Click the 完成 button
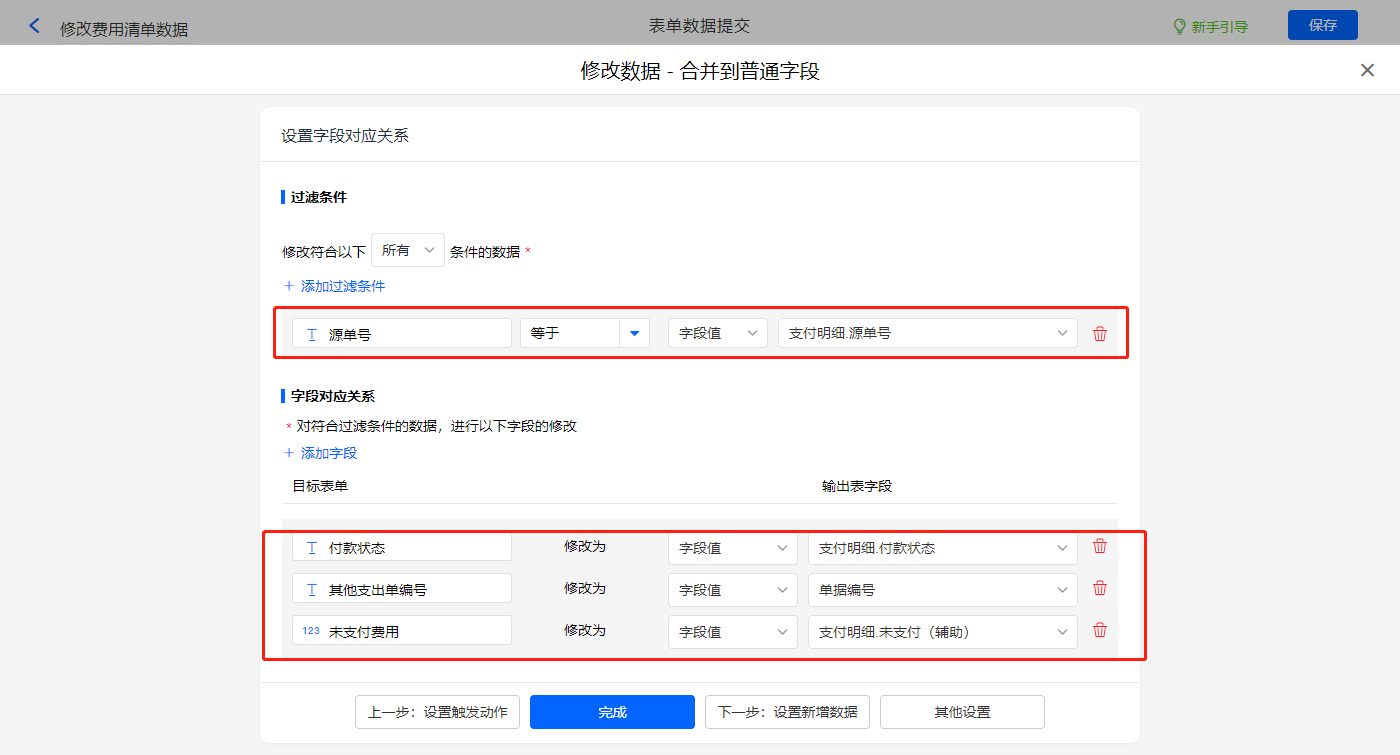The width and height of the screenshot is (1400, 755). coord(612,712)
